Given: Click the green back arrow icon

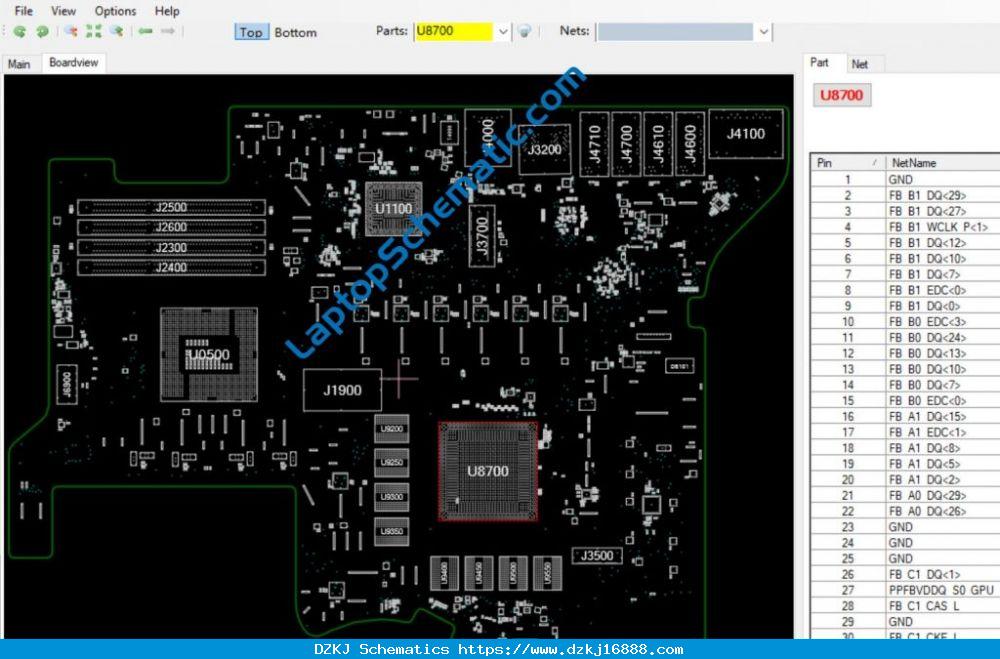Looking at the screenshot, I should (x=145, y=31).
